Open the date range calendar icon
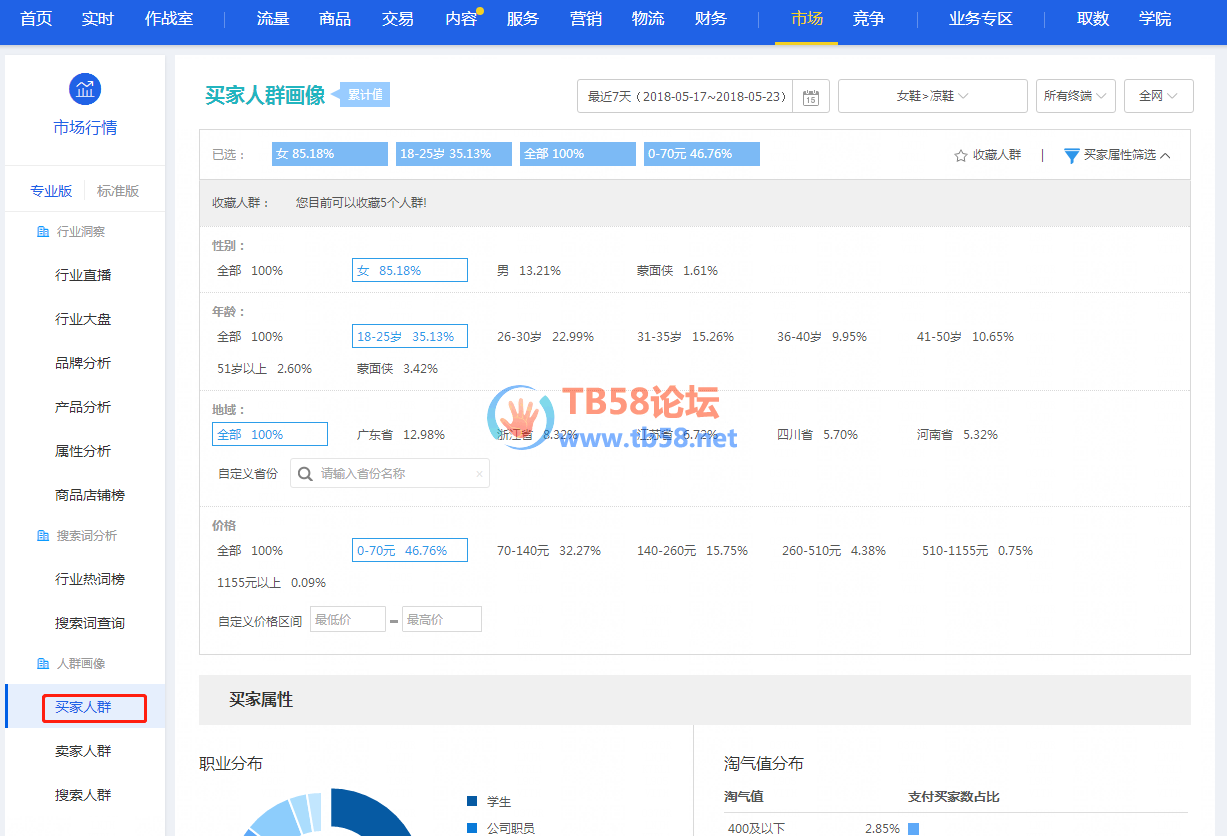 [x=811, y=97]
